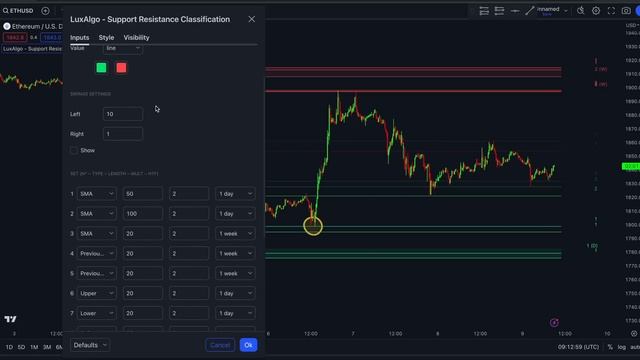Switch to the Style tab

click(x=106, y=38)
